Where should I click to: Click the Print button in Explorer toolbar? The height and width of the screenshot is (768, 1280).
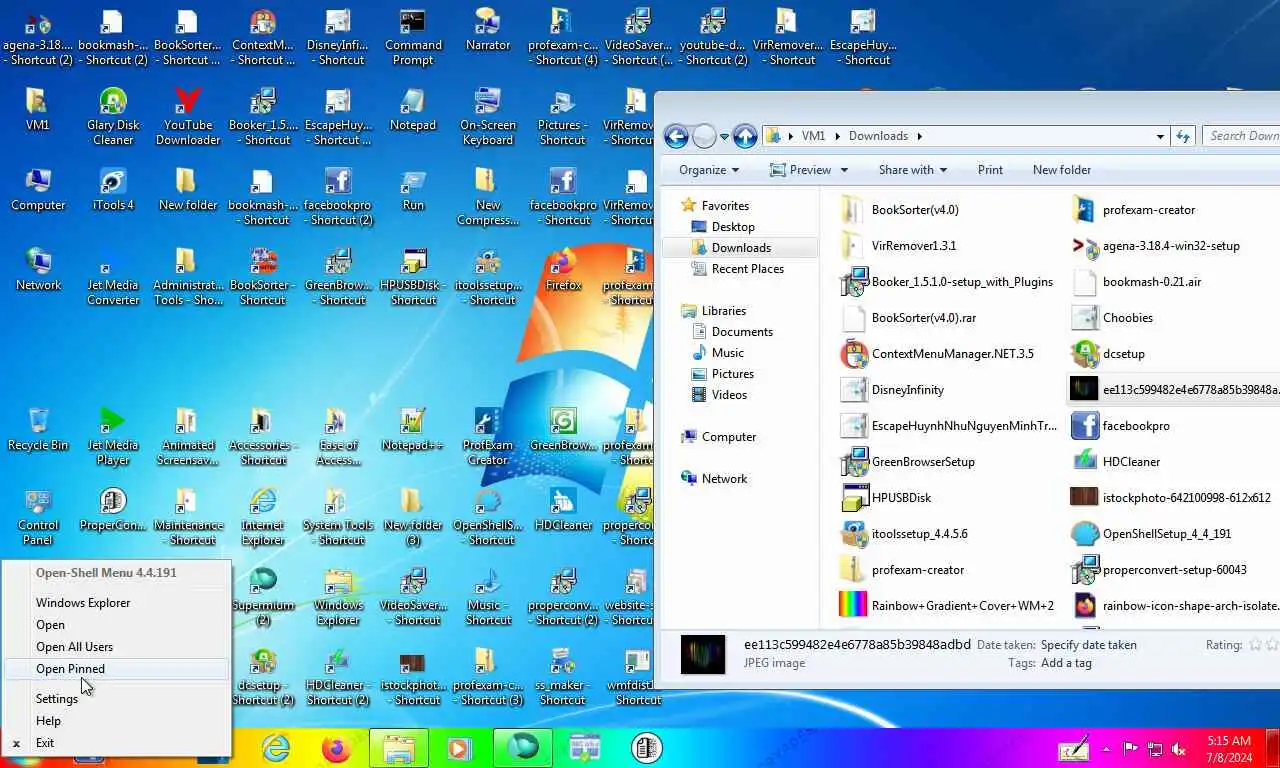coord(990,170)
